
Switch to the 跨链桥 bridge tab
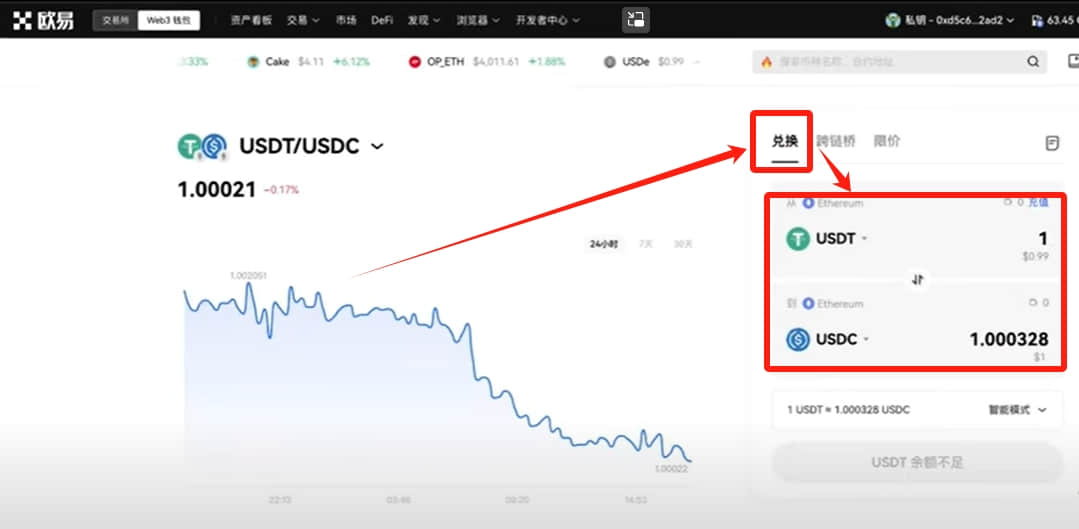(835, 142)
